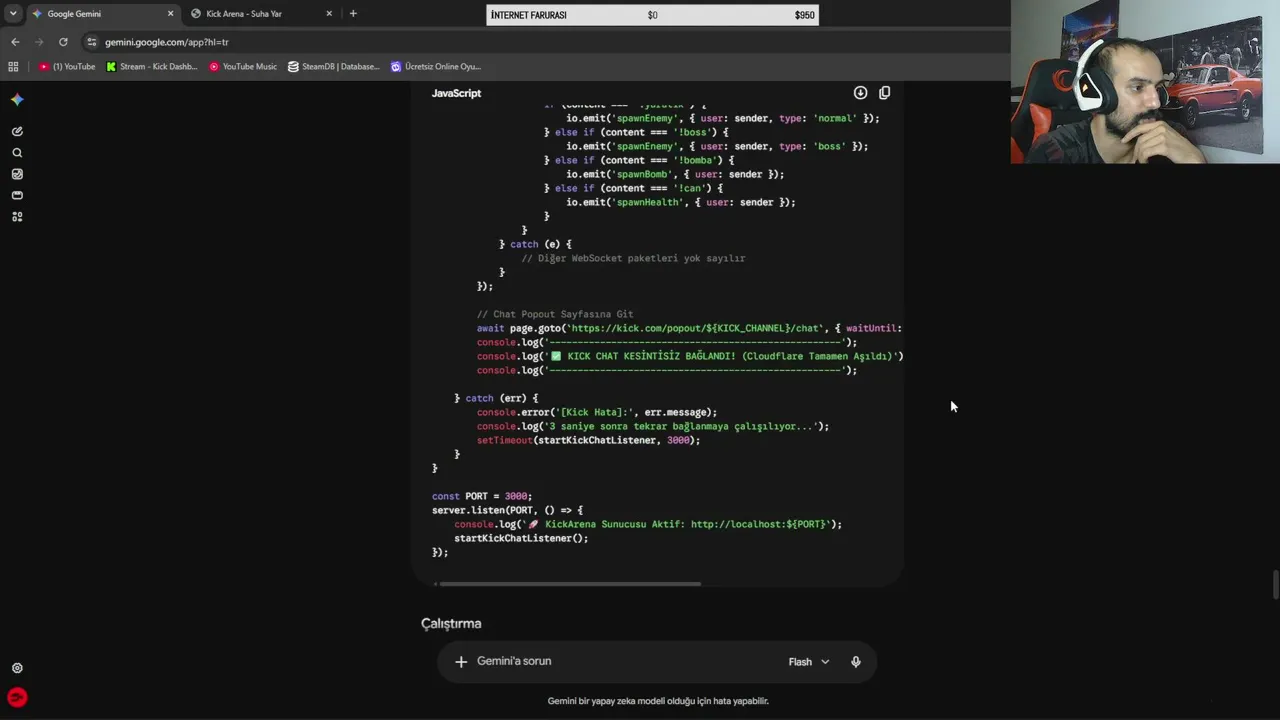Click the "await page.goto" code line
1280x720 pixels.
pyautogui.click(x=689, y=328)
